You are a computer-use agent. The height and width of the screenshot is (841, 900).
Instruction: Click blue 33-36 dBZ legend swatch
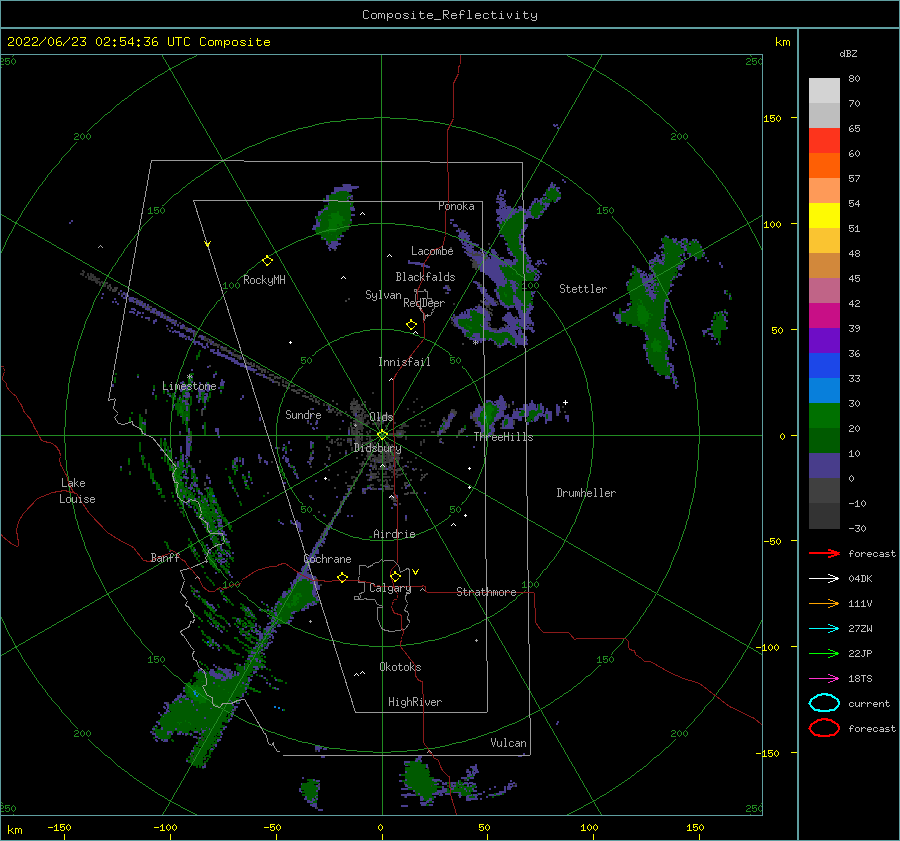pos(824,366)
